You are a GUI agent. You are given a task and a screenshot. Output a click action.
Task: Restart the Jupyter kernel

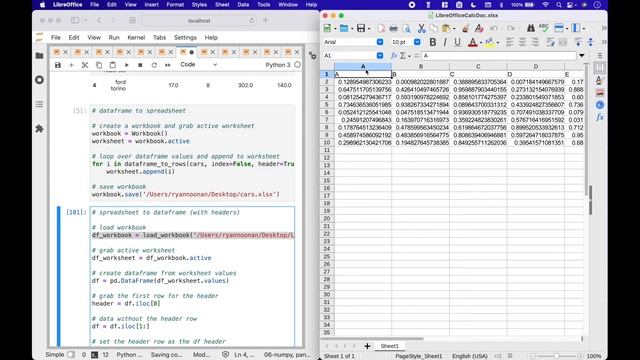click(x=154, y=65)
